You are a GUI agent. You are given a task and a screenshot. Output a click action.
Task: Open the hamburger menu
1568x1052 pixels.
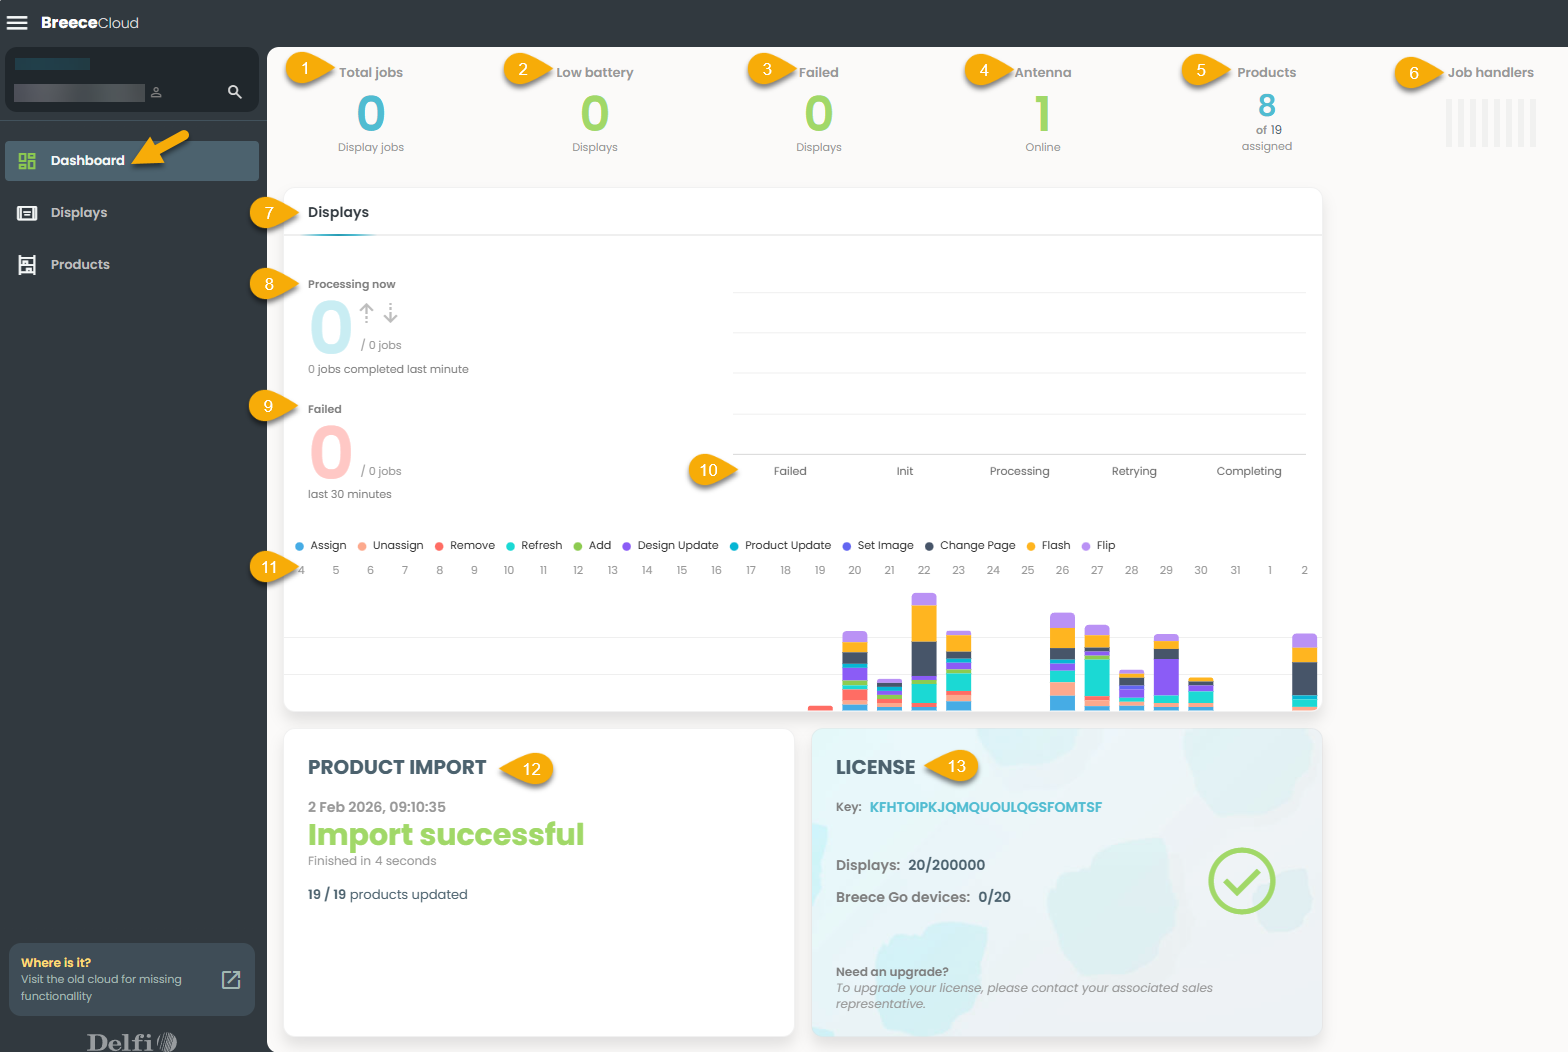pos(17,22)
